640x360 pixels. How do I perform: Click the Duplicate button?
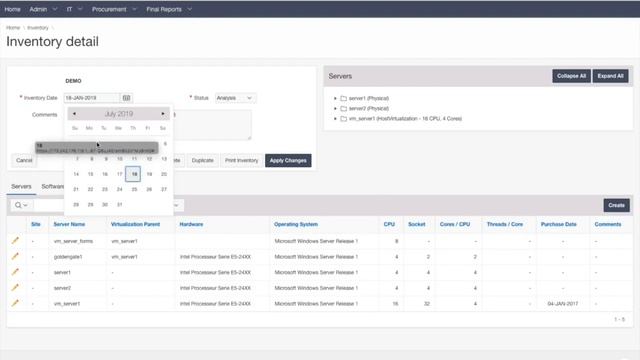click(x=203, y=160)
